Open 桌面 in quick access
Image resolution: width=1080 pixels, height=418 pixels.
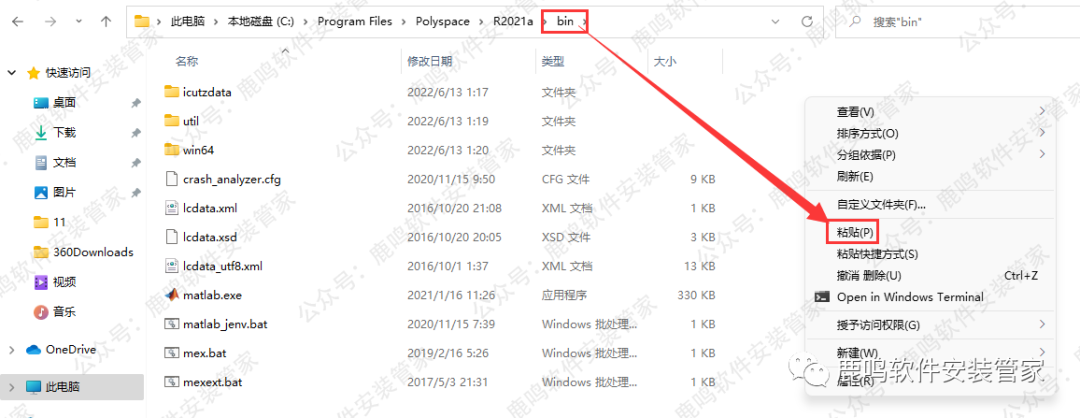64,103
